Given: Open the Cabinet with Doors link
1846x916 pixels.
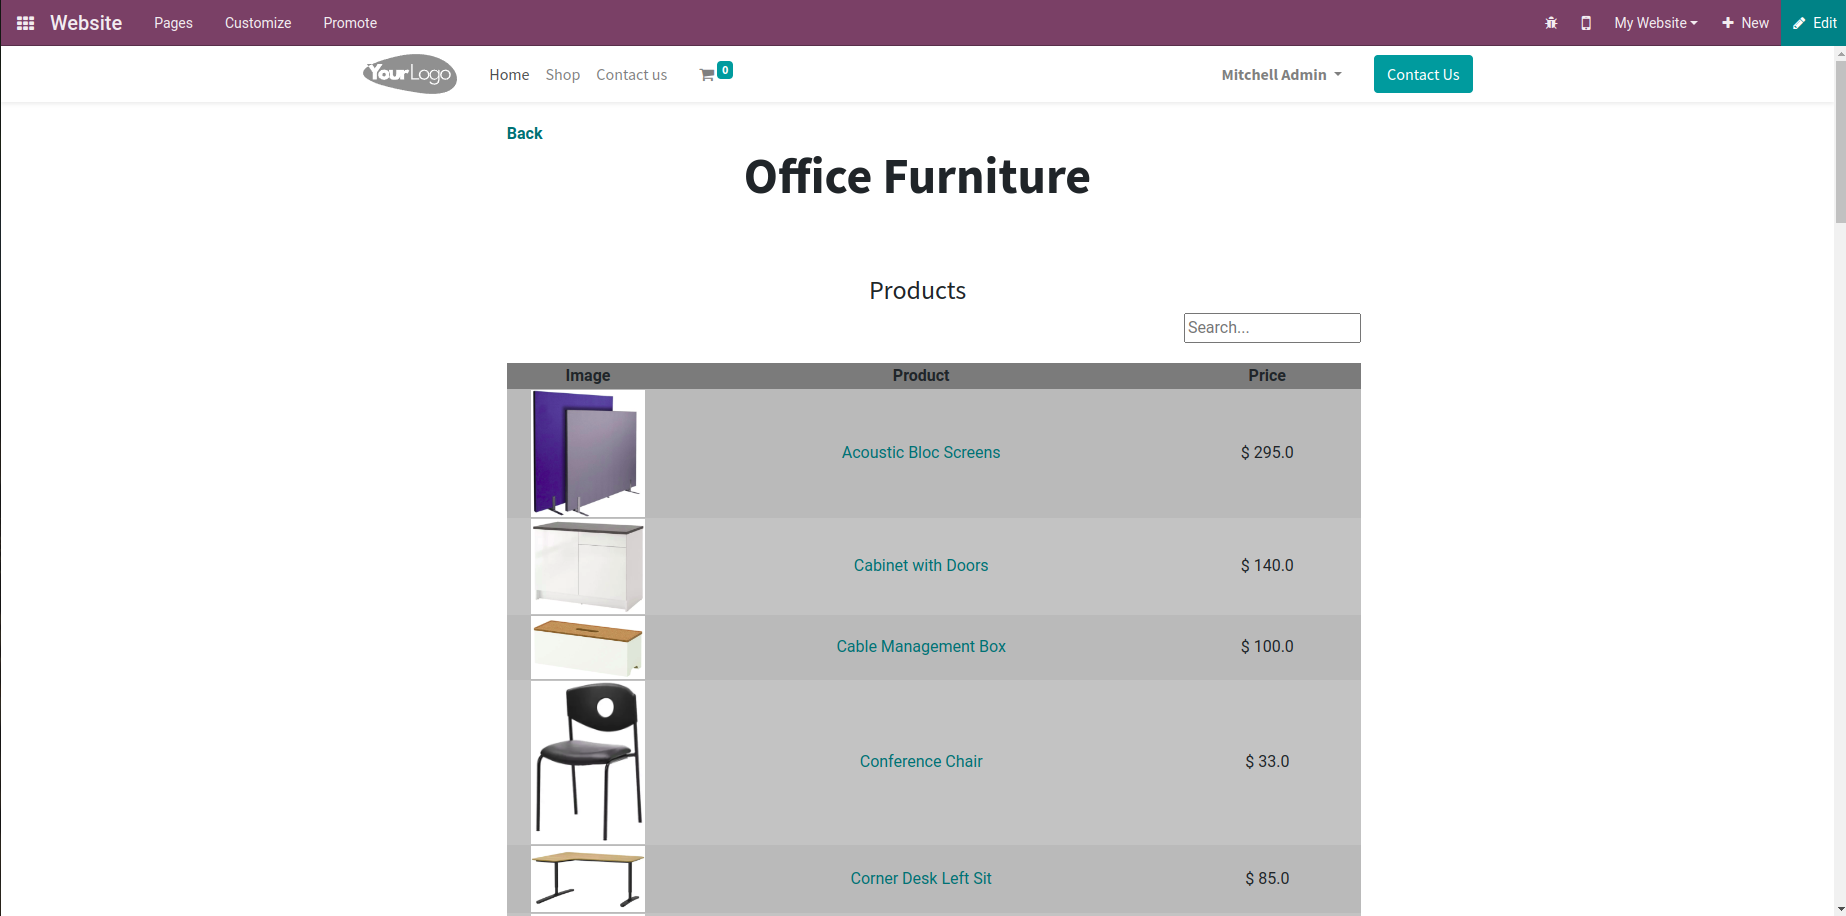Looking at the screenshot, I should 920,566.
